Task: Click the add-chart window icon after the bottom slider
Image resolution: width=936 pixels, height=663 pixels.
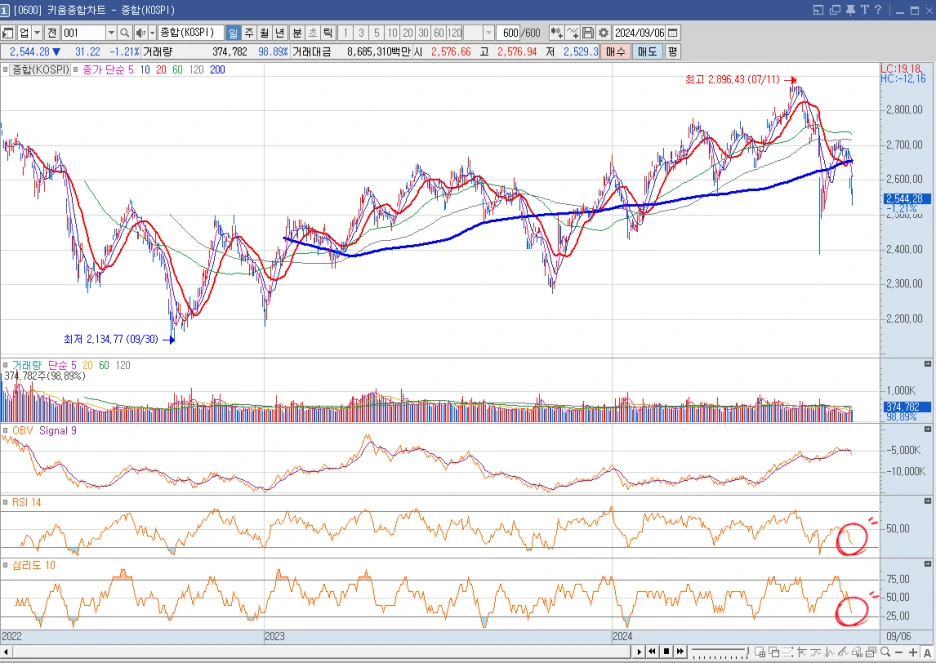Action: pyautogui.click(x=760, y=652)
